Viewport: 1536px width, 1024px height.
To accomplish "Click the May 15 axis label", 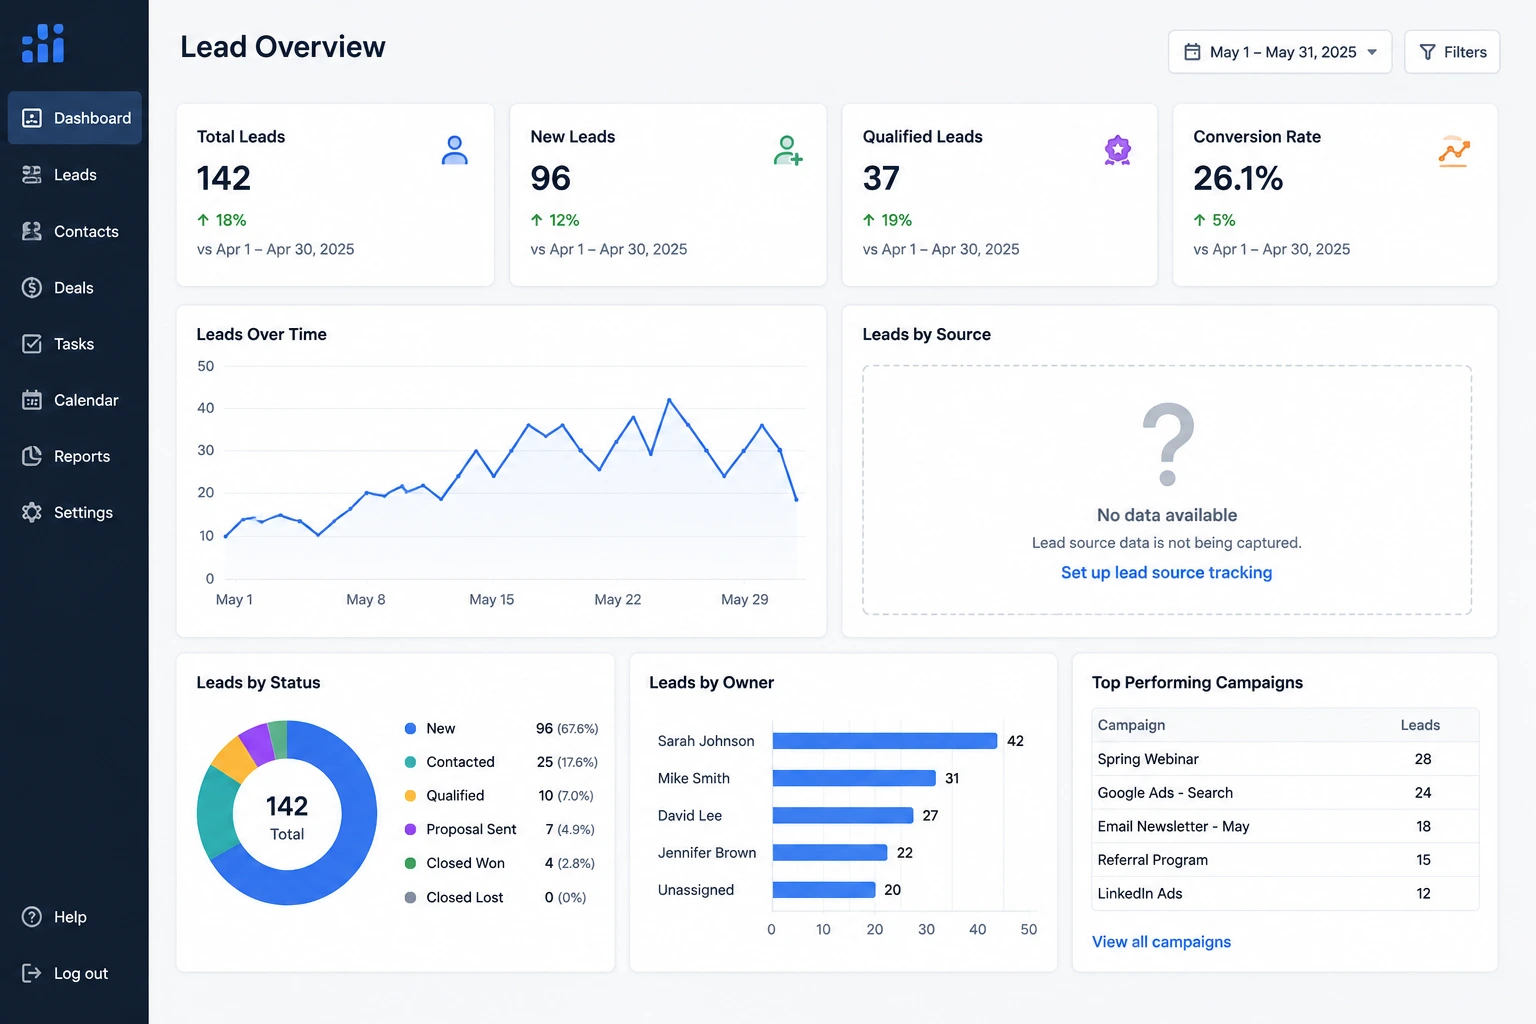I will [x=492, y=599].
